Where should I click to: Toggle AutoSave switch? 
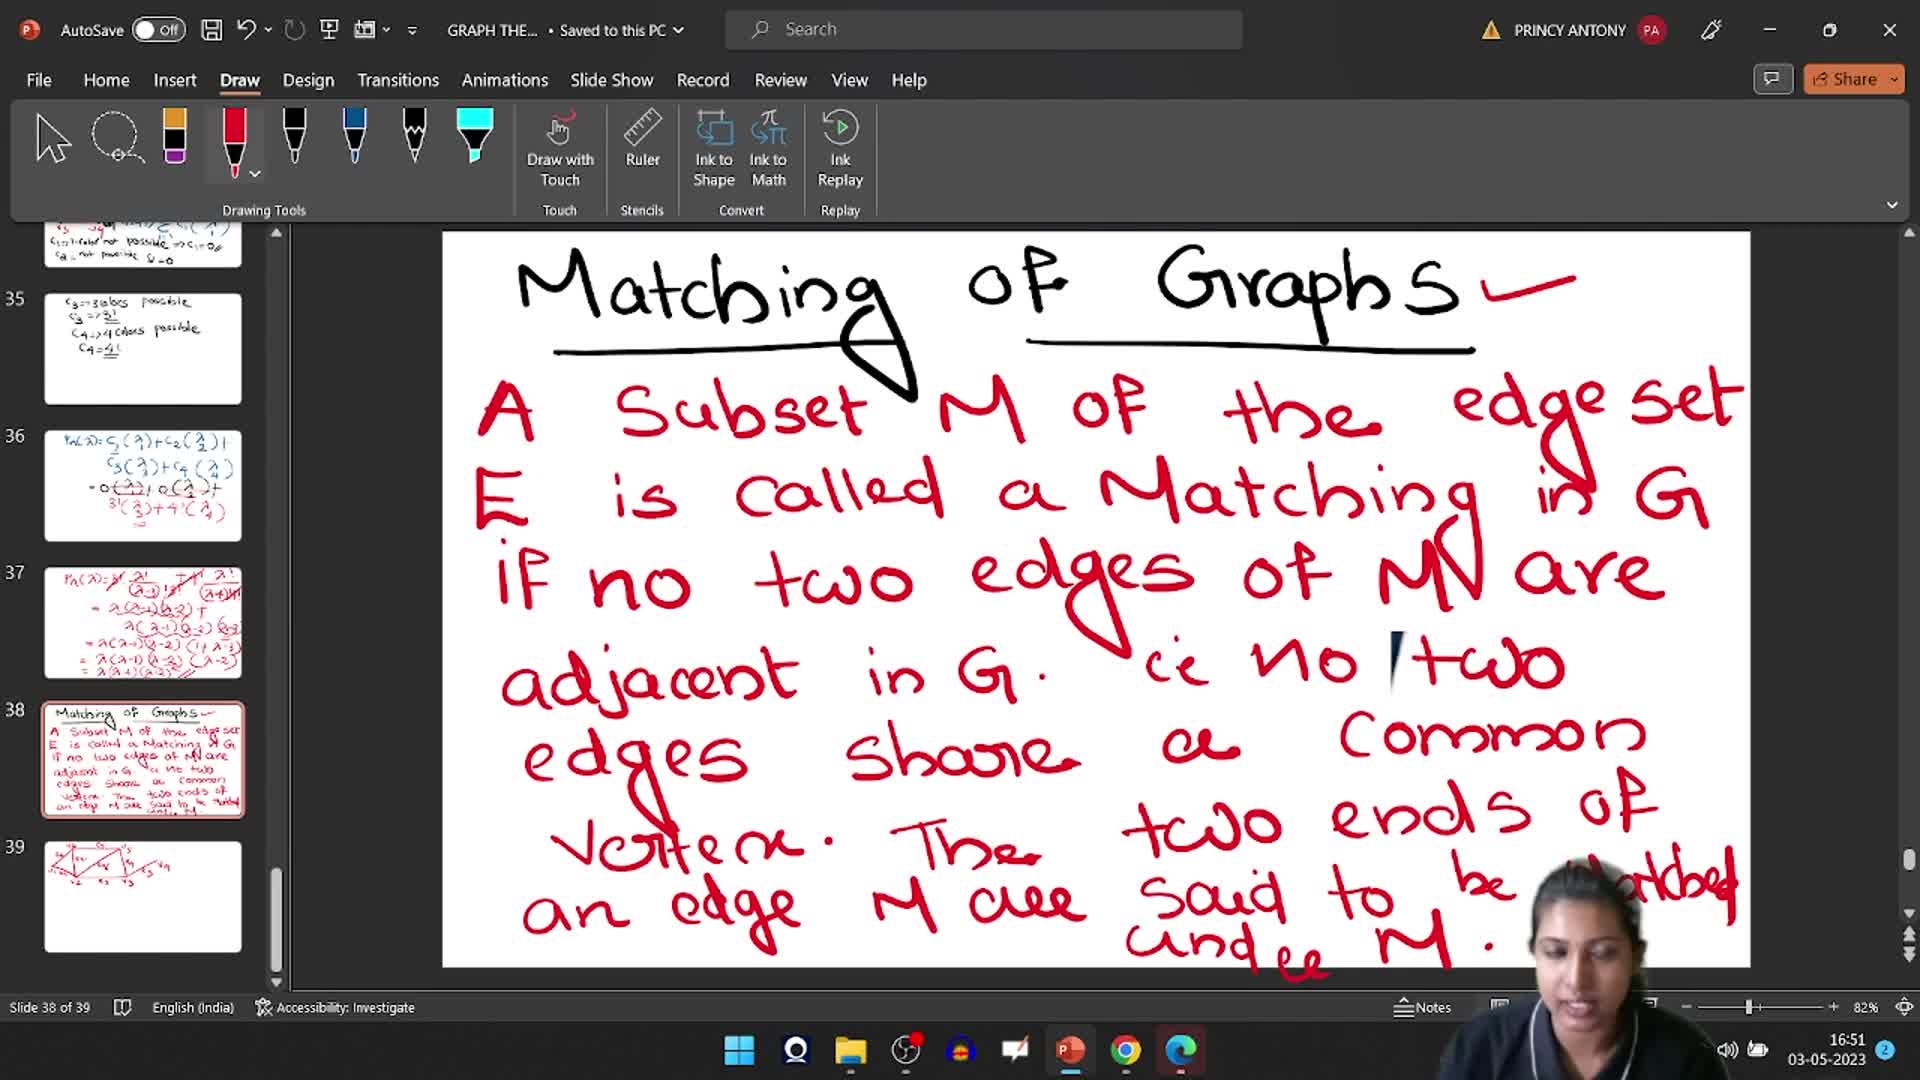159,30
